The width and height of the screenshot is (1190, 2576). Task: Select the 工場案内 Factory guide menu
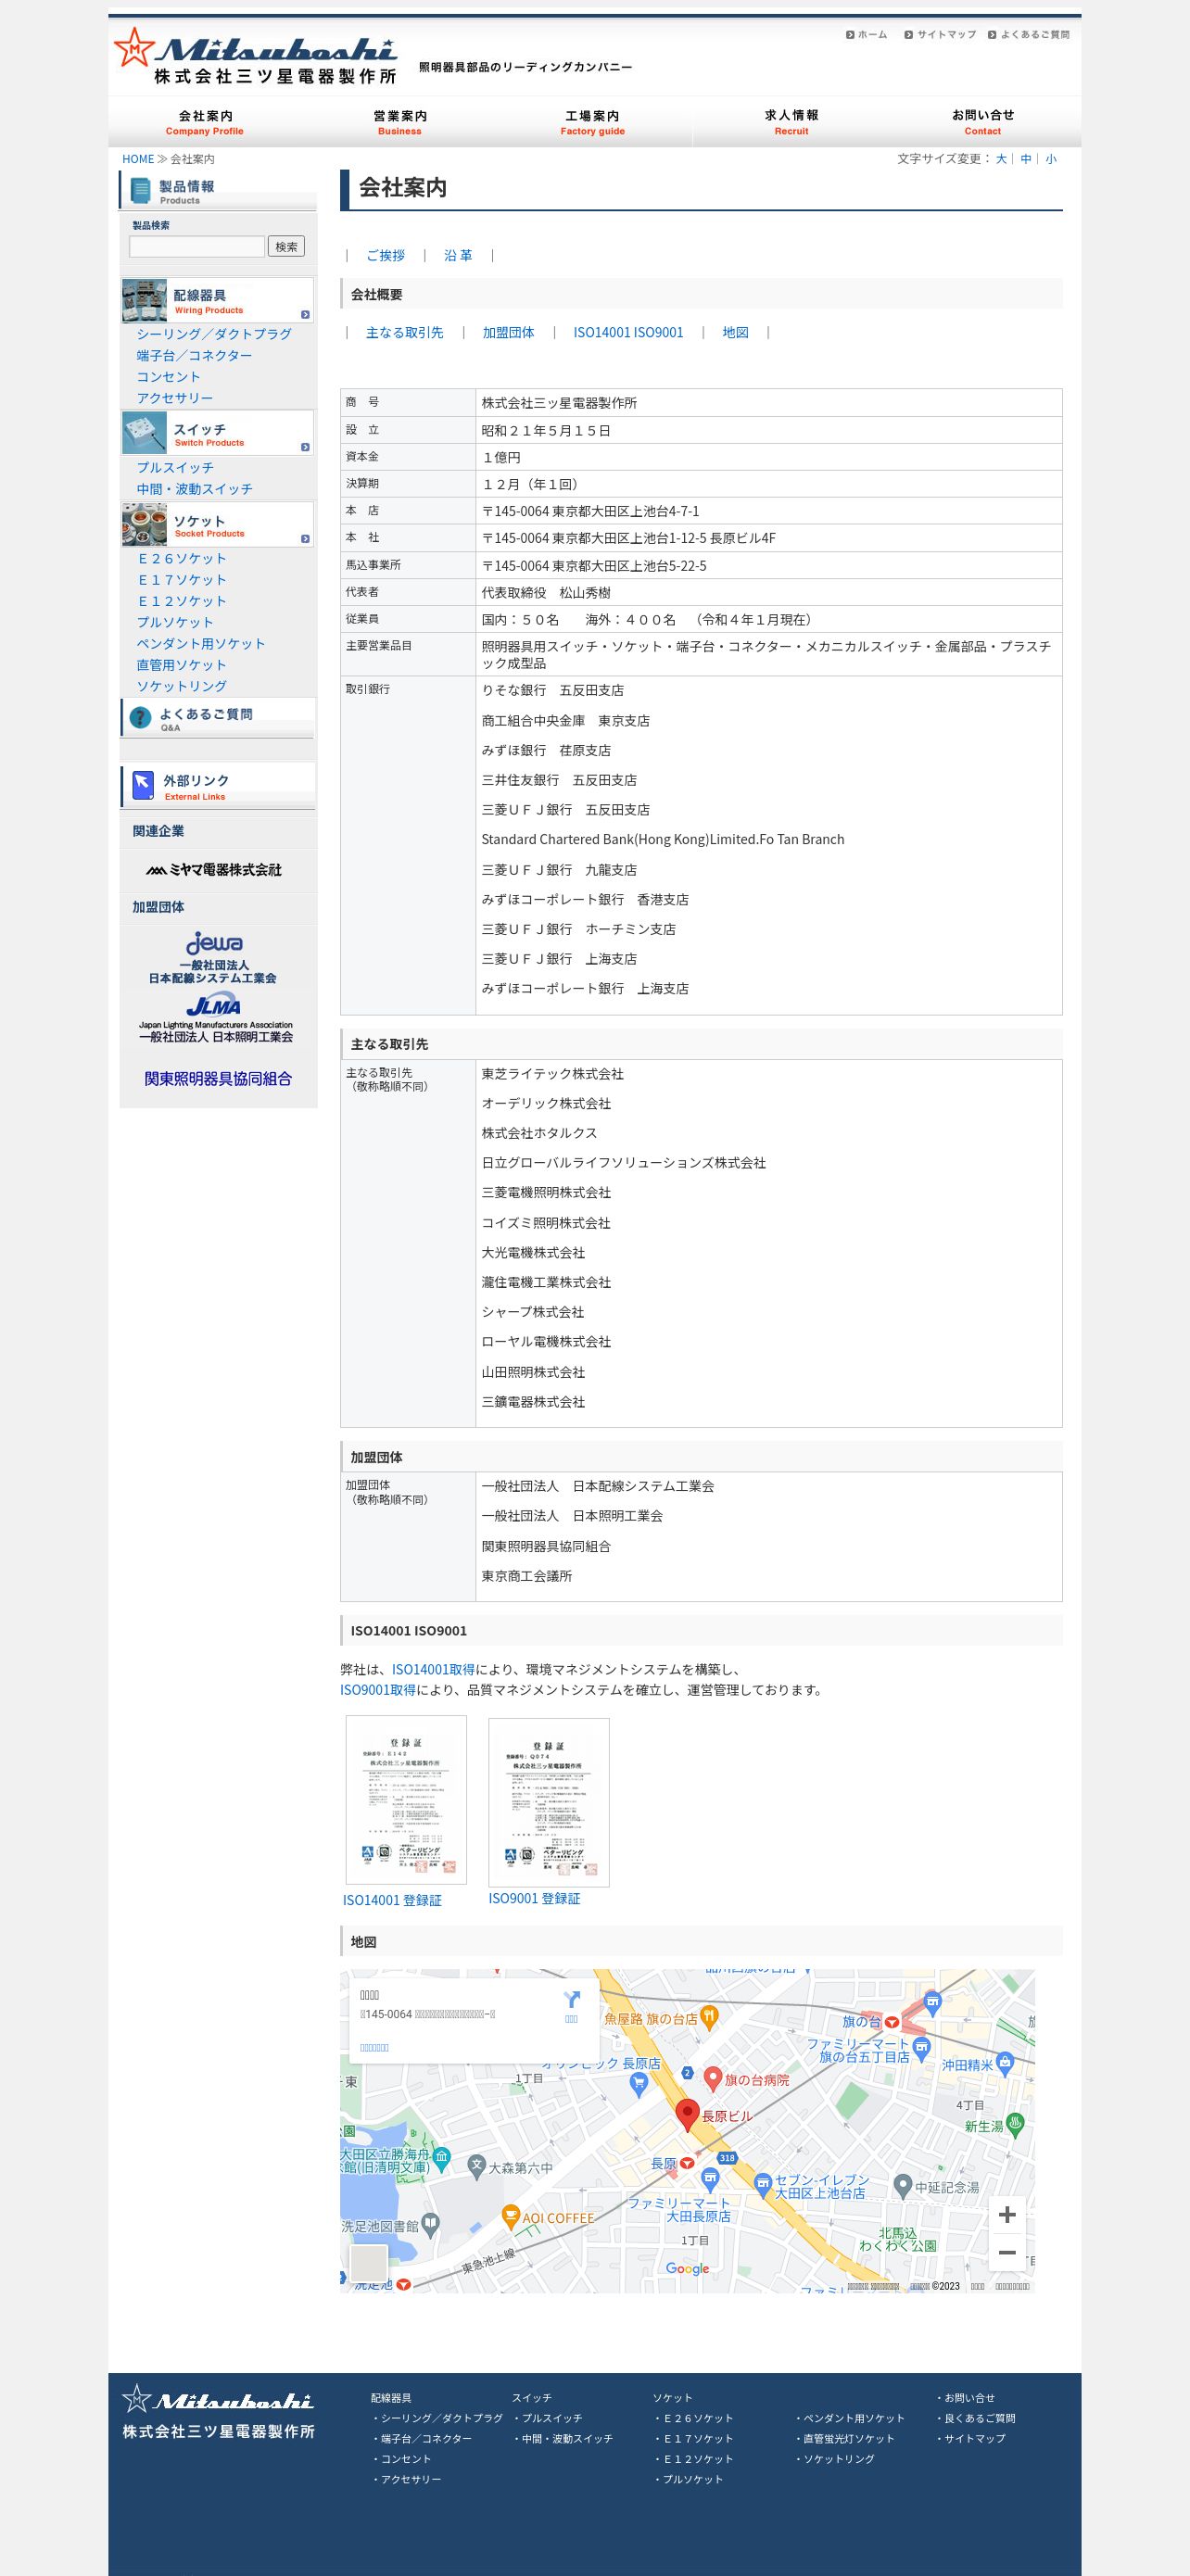tap(592, 122)
